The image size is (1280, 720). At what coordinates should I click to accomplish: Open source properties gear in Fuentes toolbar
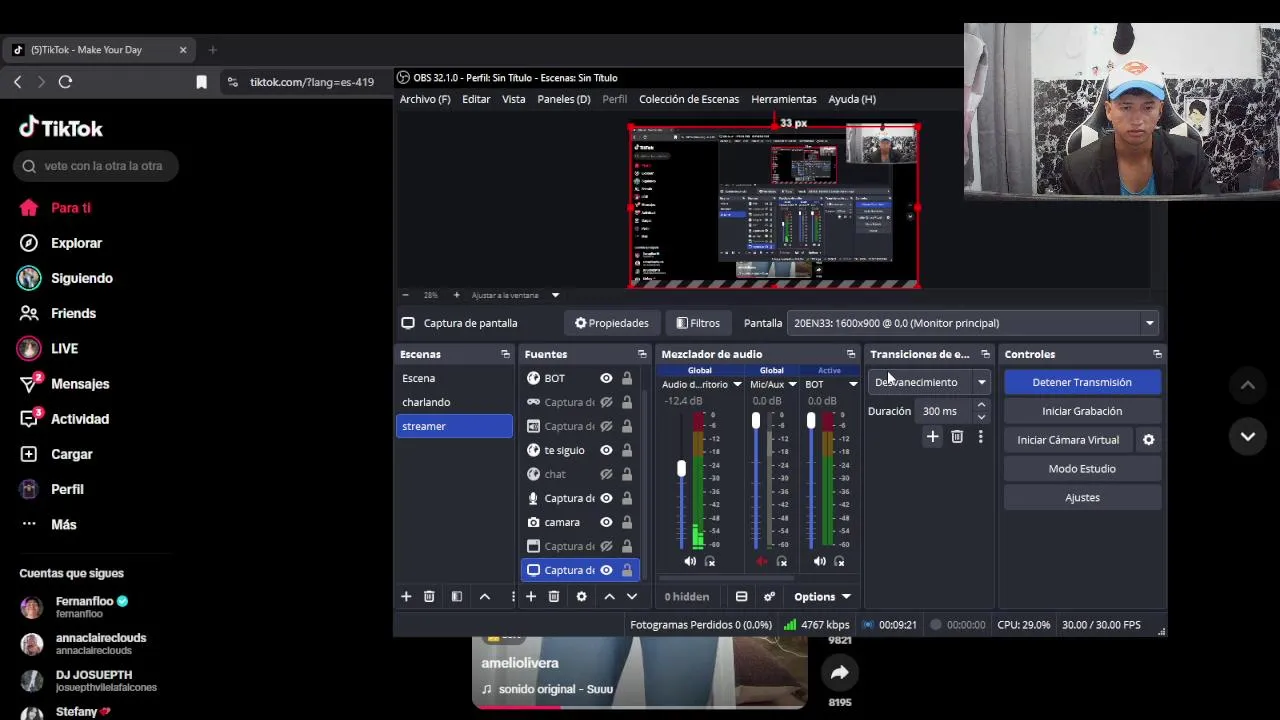[x=581, y=596]
